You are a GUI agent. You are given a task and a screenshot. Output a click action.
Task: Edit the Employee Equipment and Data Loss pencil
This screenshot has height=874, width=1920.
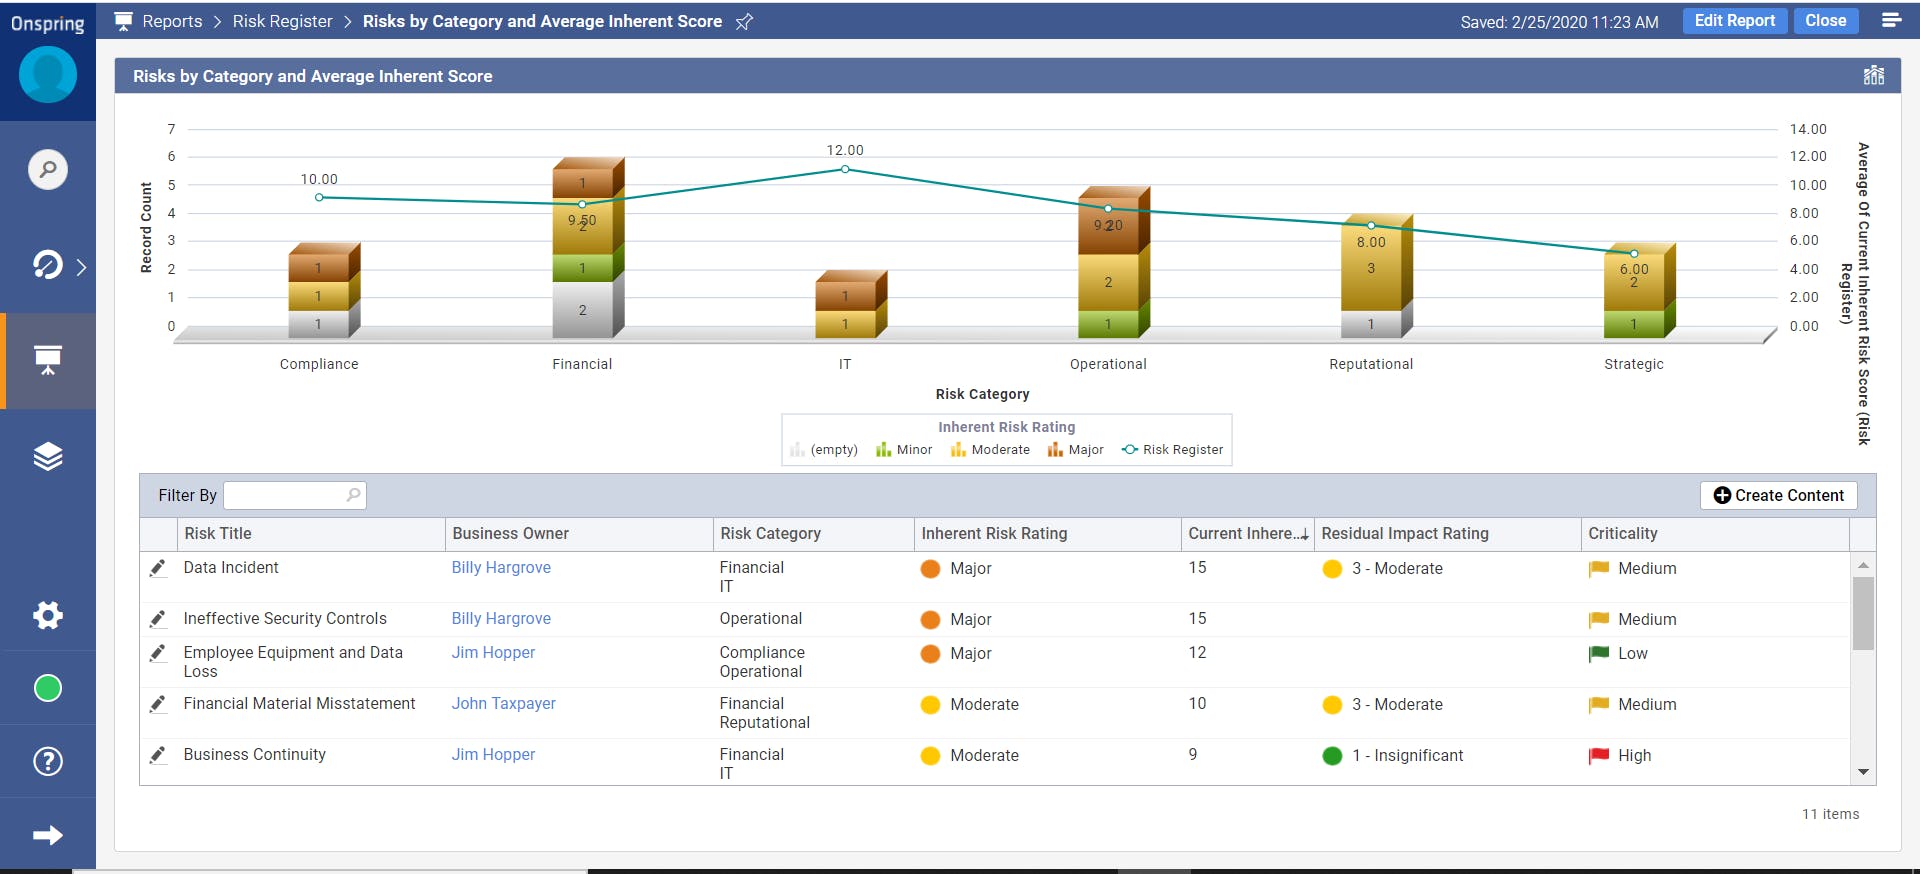[x=157, y=653]
